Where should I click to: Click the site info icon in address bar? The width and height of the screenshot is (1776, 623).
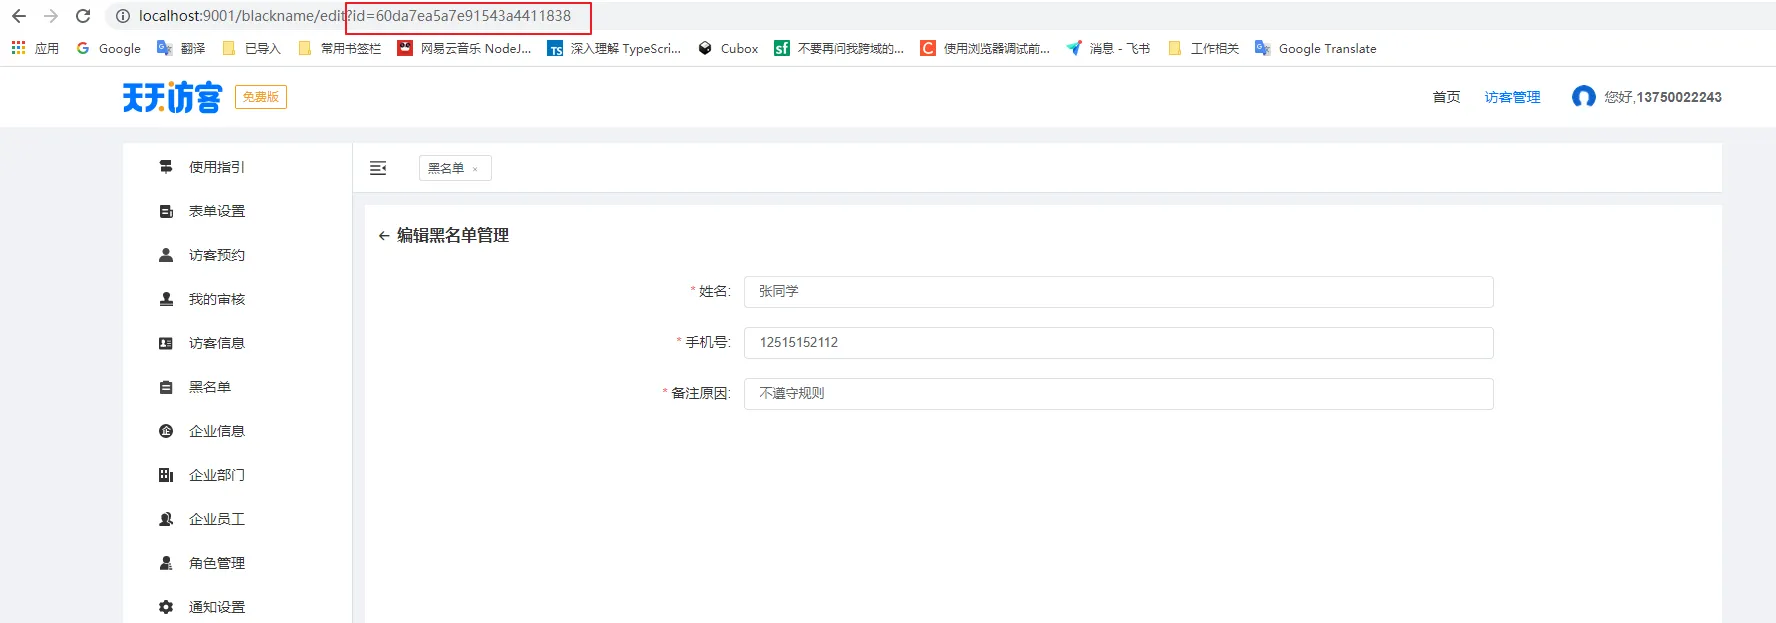pos(123,16)
